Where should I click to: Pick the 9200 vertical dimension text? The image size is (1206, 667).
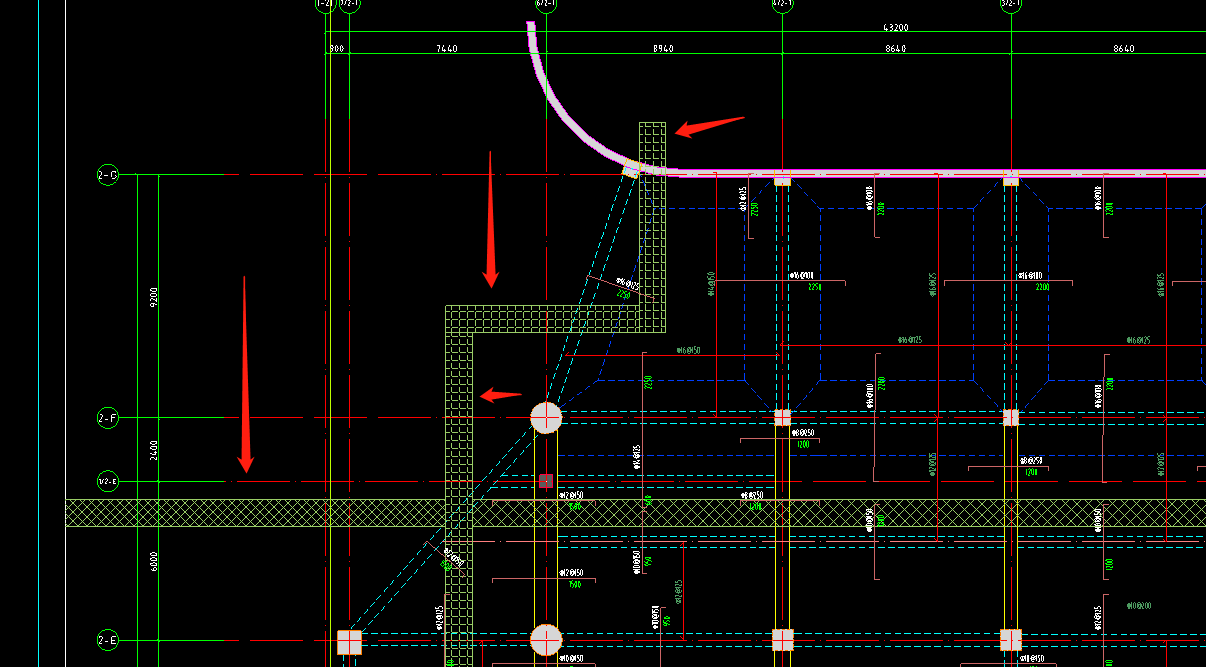[153, 297]
